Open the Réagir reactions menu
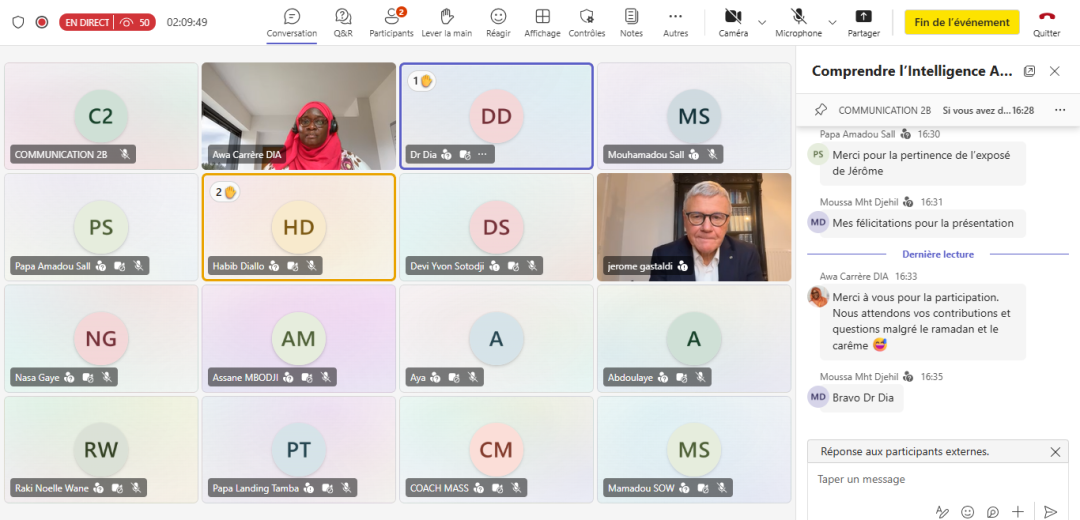The width and height of the screenshot is (1080, 520). (x=498, y=22)
